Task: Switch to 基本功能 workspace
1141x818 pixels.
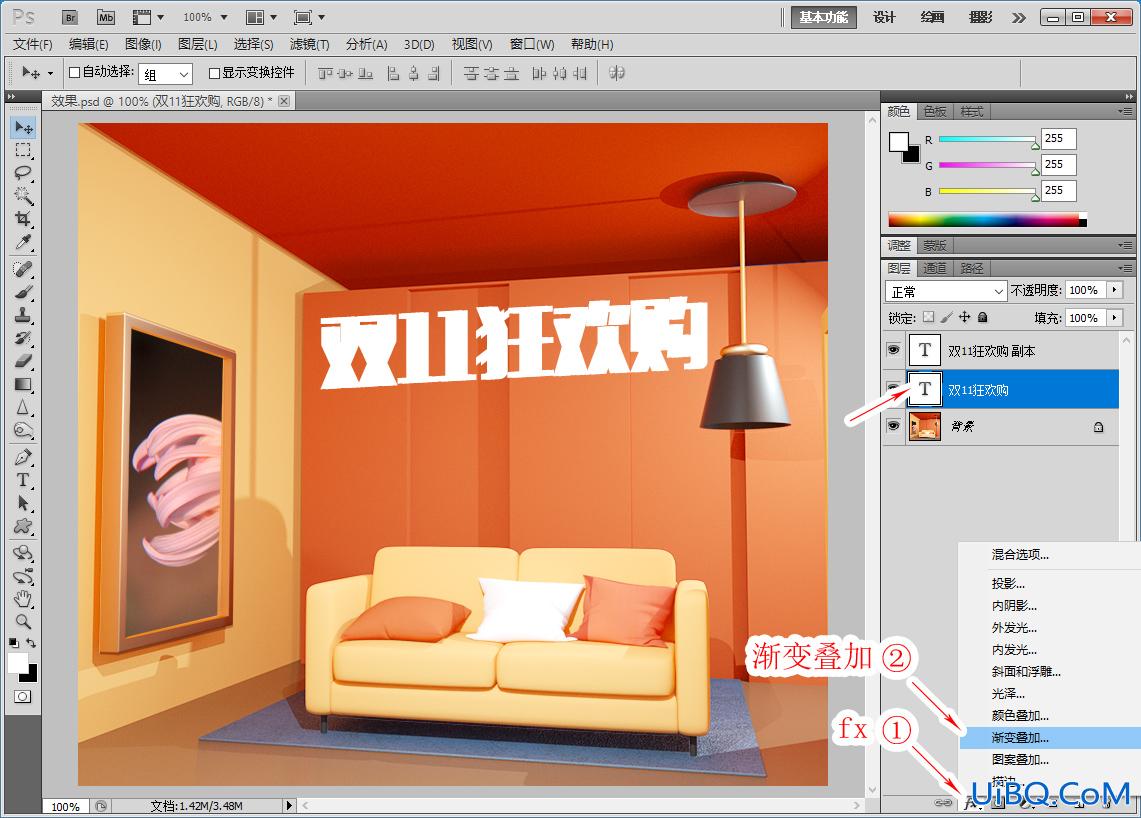Action: (x=824, y=17)
